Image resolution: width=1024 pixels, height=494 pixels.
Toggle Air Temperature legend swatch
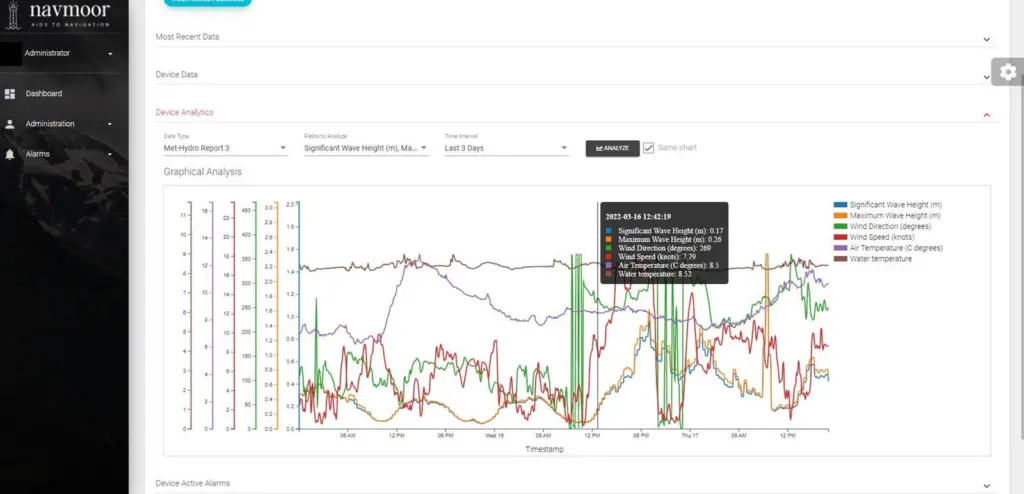(x=840, y=248)
